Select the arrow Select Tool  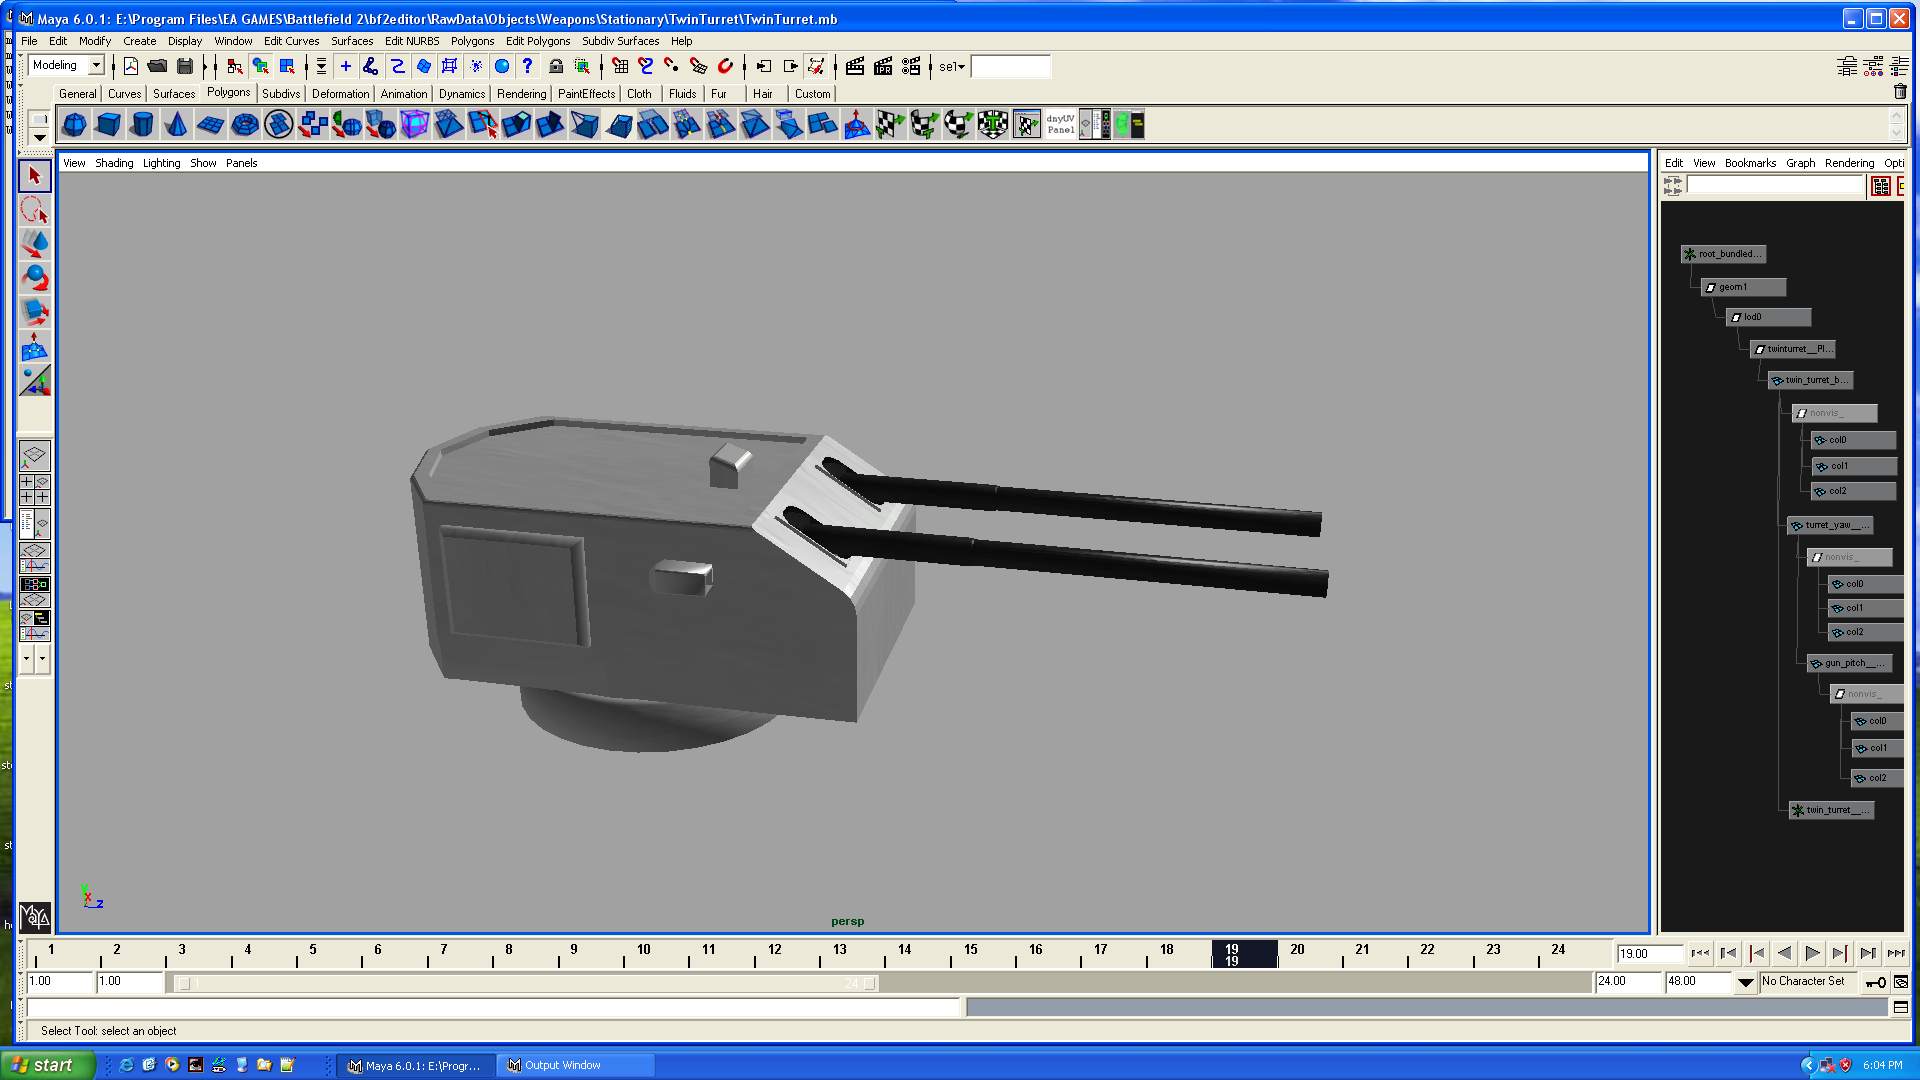pos(35,176)
